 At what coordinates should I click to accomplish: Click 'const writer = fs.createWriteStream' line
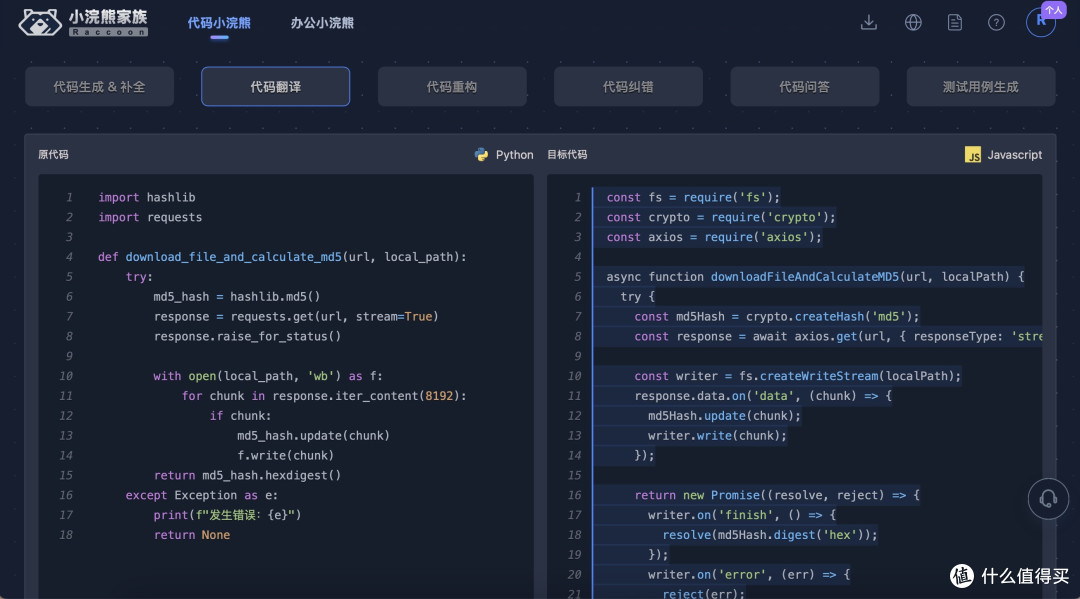[x=797, y=376]
